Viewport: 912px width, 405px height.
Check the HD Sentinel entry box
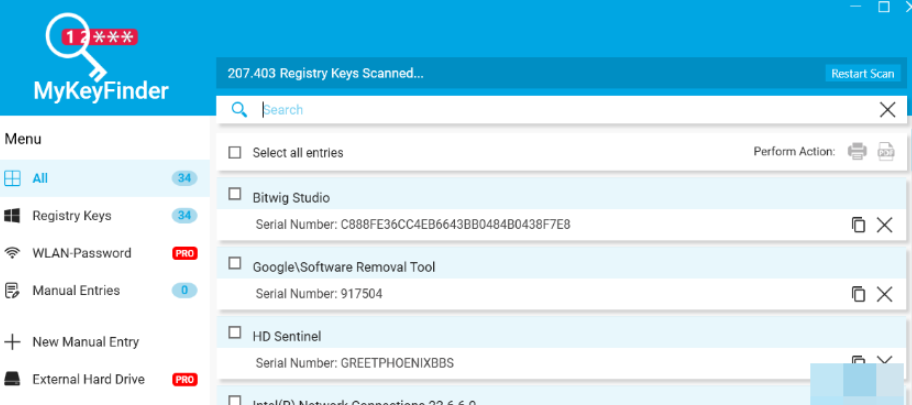tap(234, 332)
